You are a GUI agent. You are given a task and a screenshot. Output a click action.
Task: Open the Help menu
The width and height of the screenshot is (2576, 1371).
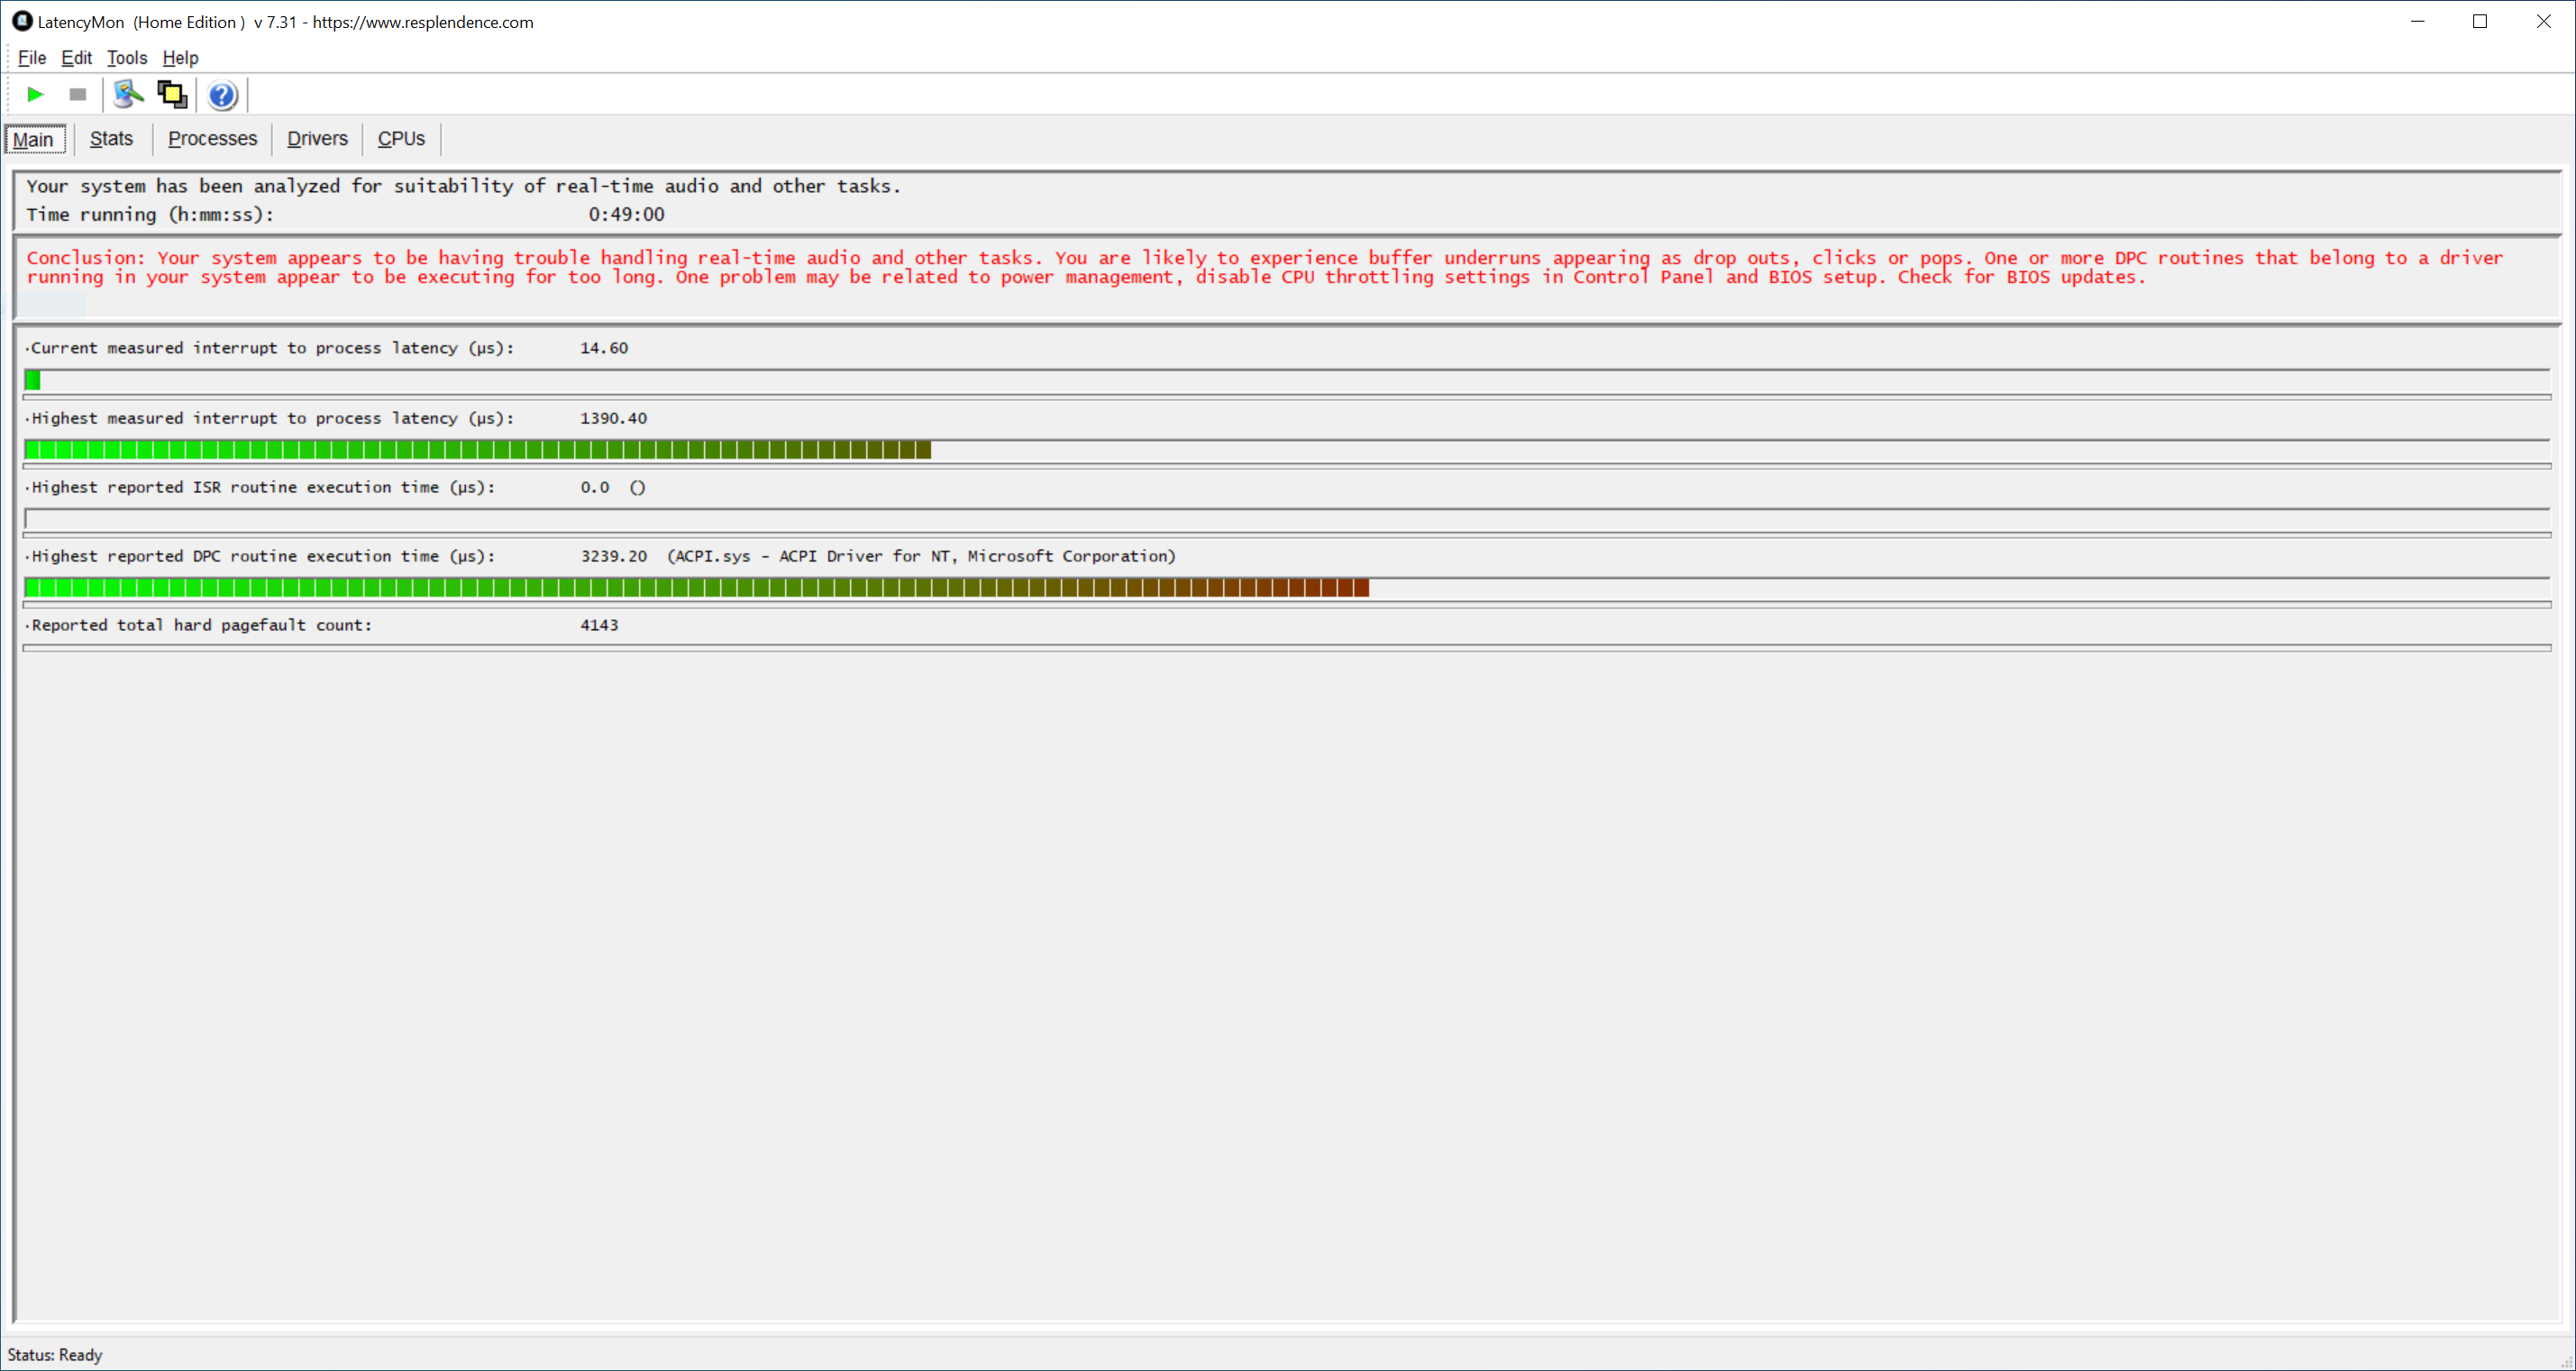180,58
